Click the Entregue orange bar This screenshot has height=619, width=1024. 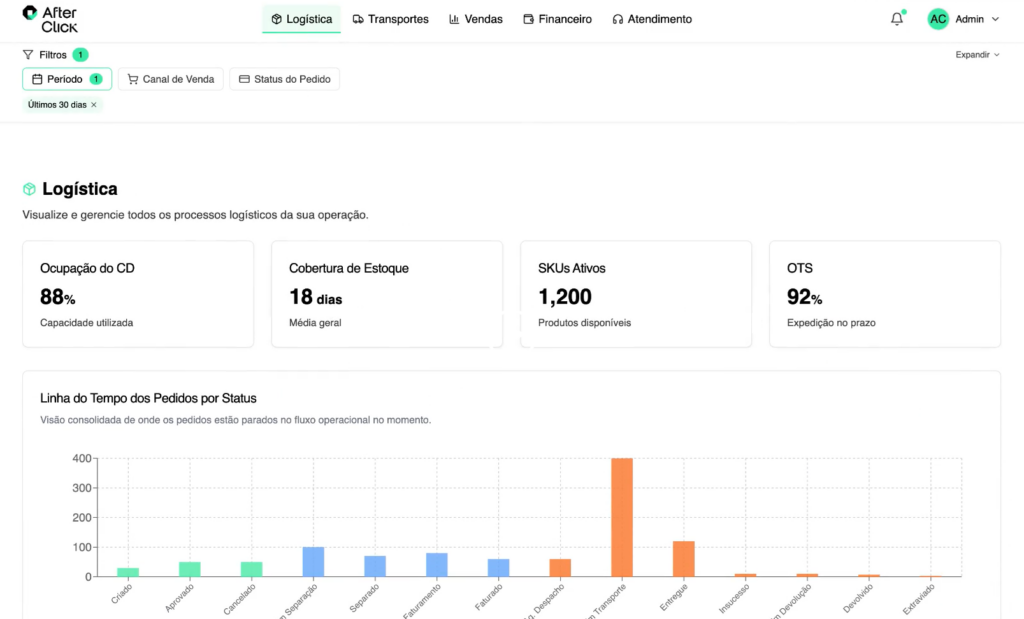click(684, 559)
